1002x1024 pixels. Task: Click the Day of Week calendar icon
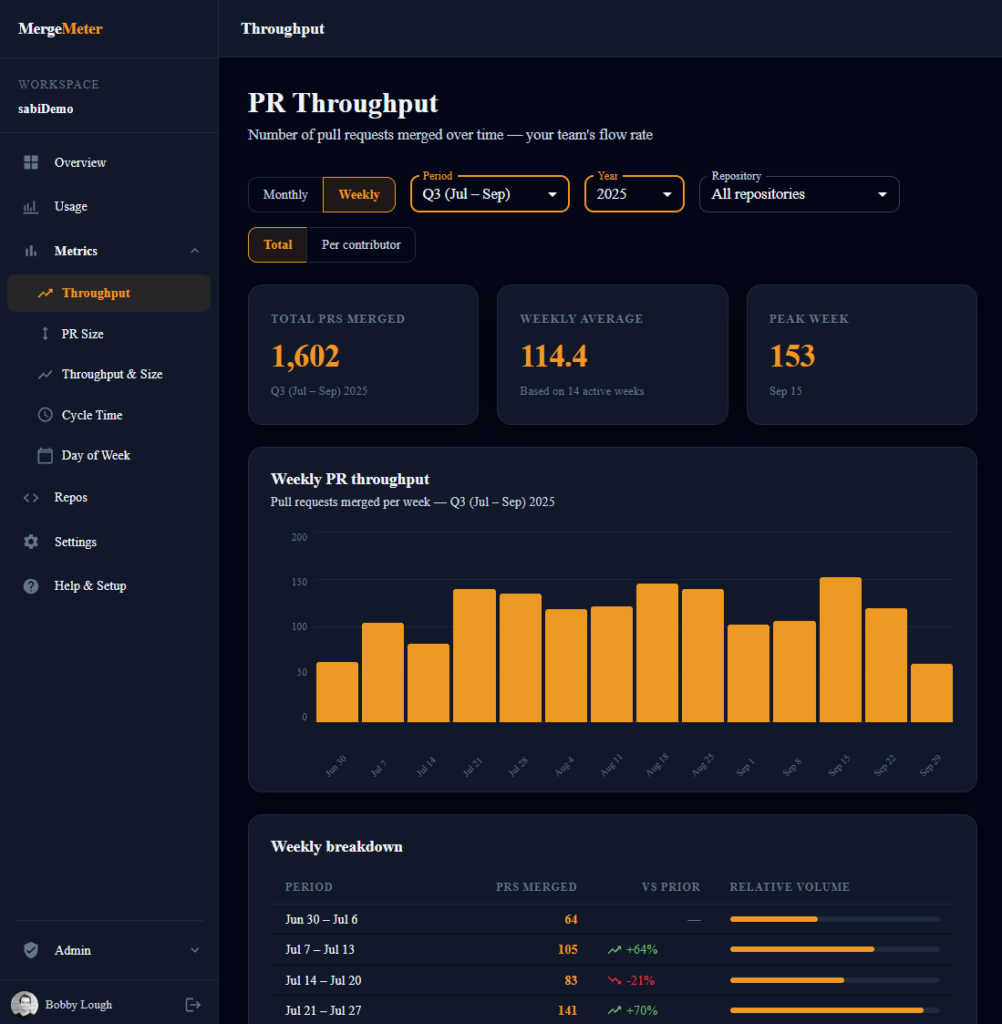[45, 456]
